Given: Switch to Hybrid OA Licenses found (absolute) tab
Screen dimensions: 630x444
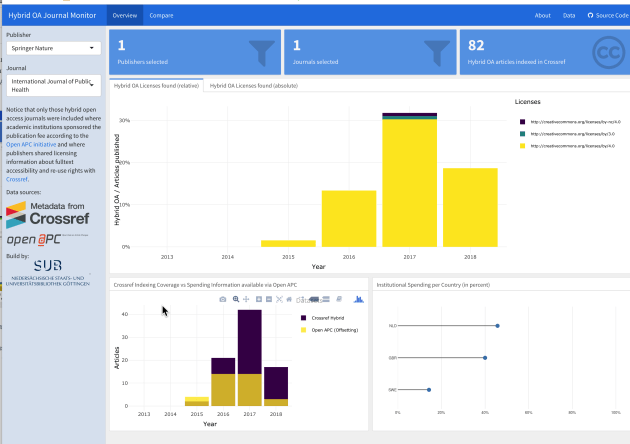Looking at the screenshot, I should click(254, 86).
